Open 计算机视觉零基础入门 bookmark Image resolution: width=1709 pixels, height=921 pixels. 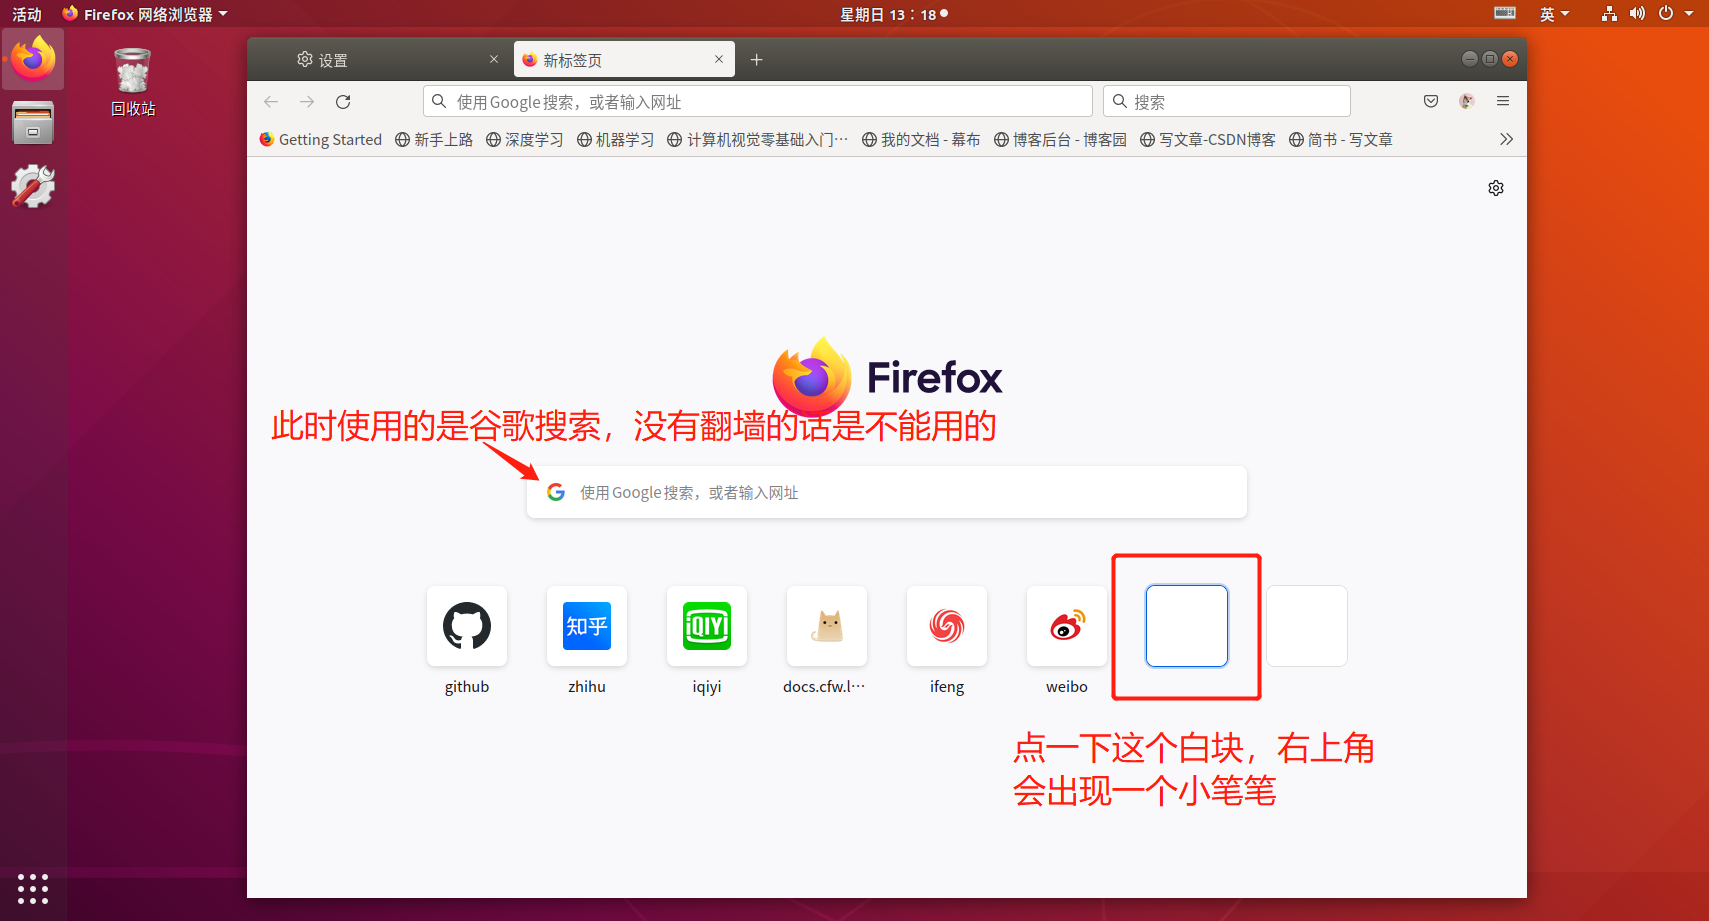758,139
